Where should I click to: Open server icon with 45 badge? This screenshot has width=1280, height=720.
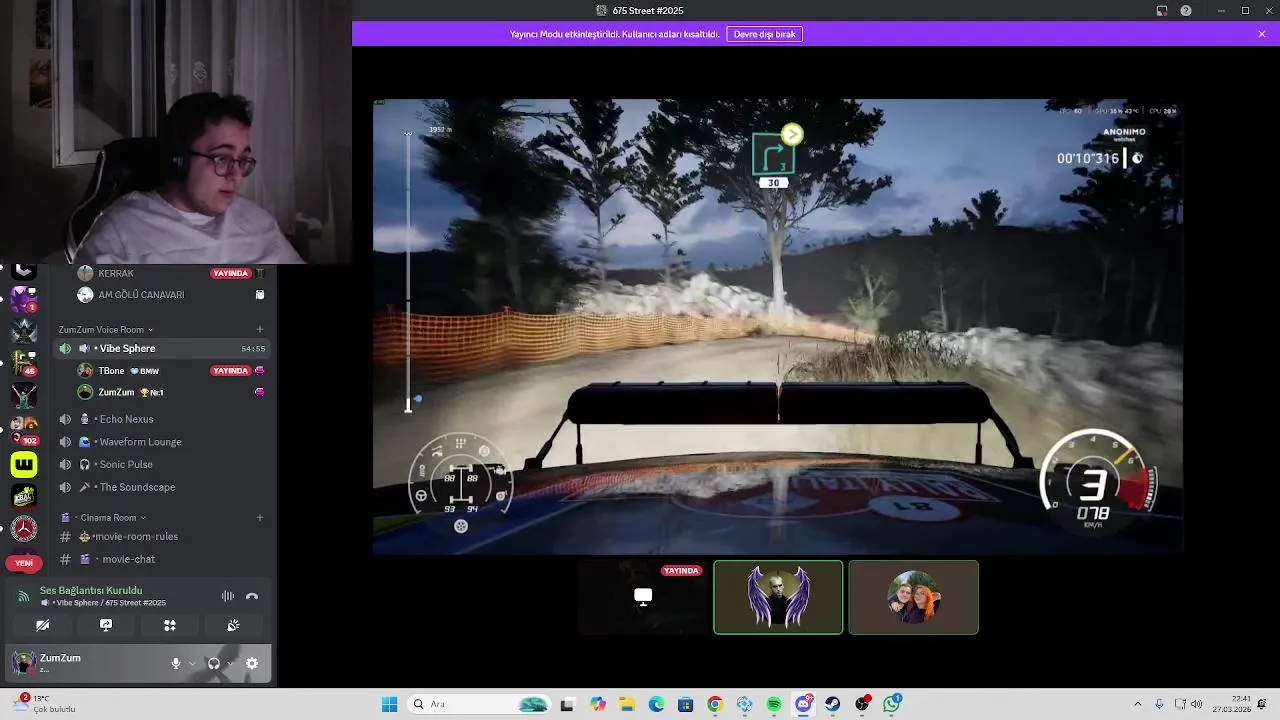point(24,363)
